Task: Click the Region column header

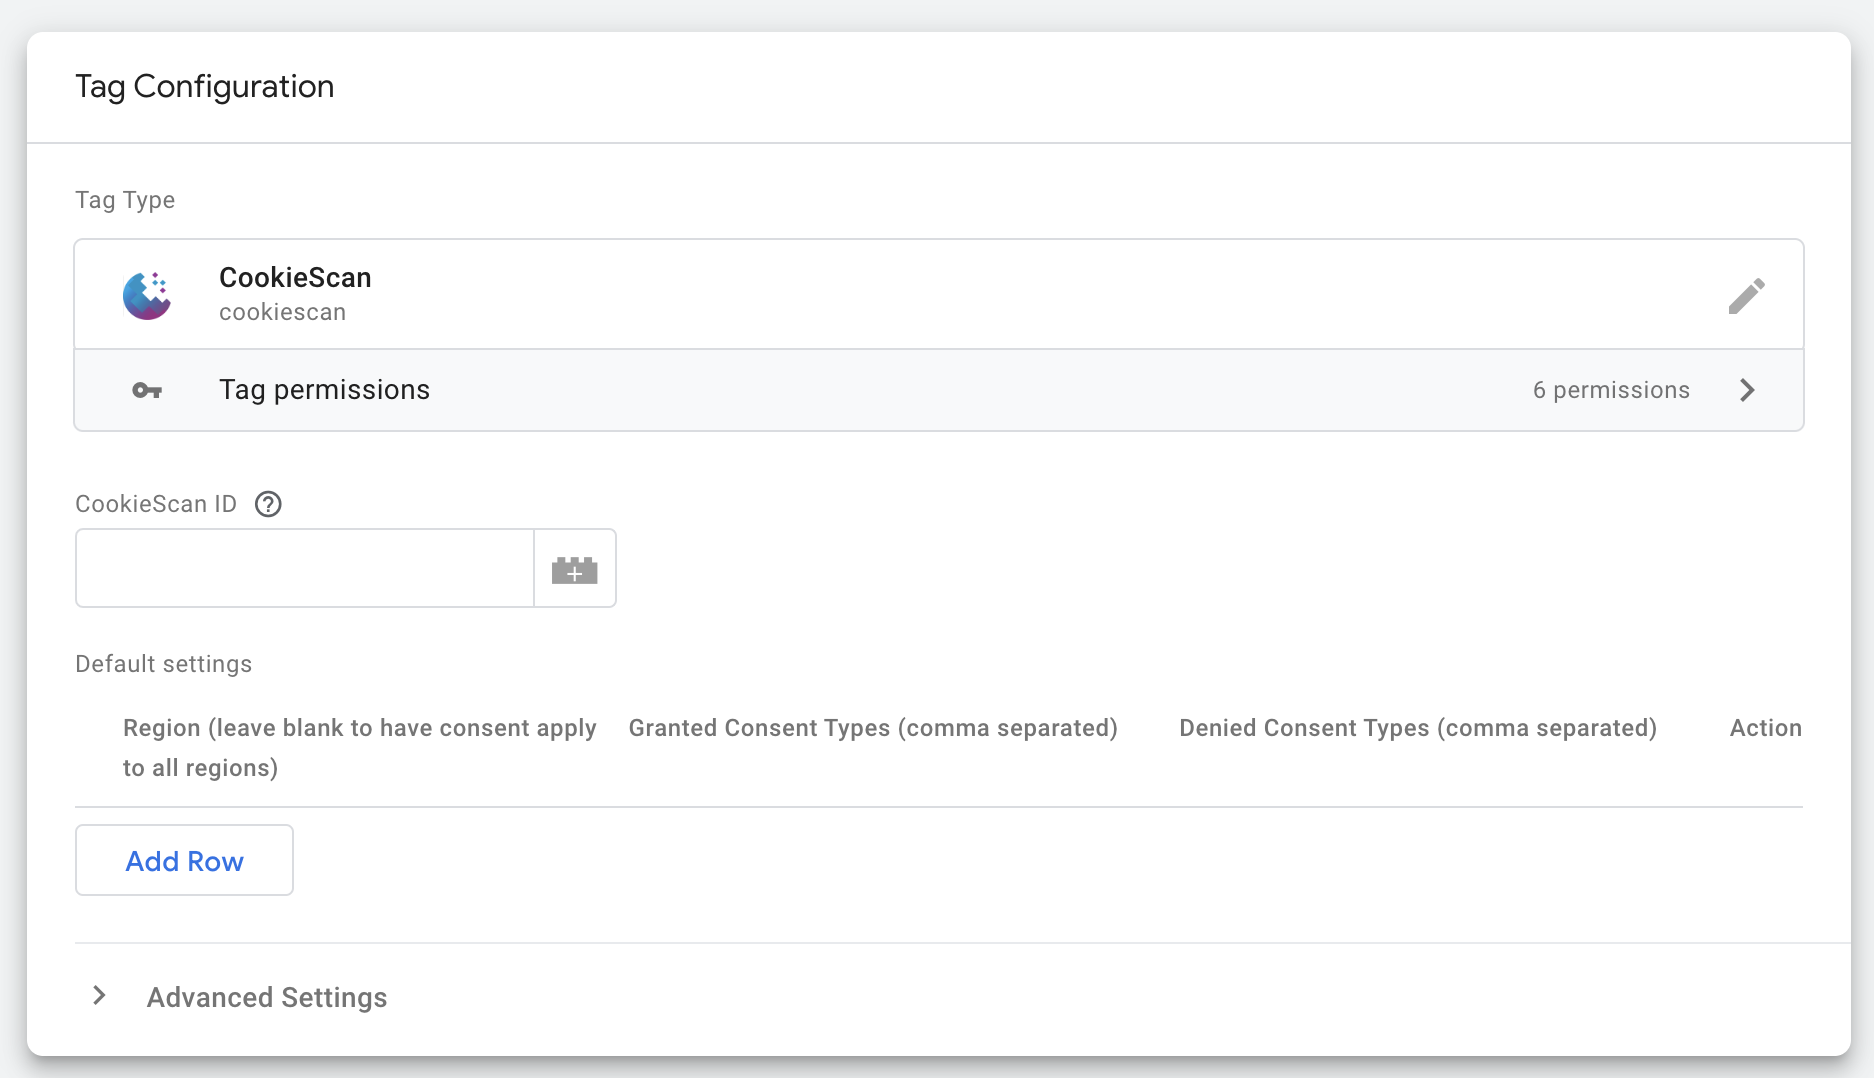Action: click(360, 748)
